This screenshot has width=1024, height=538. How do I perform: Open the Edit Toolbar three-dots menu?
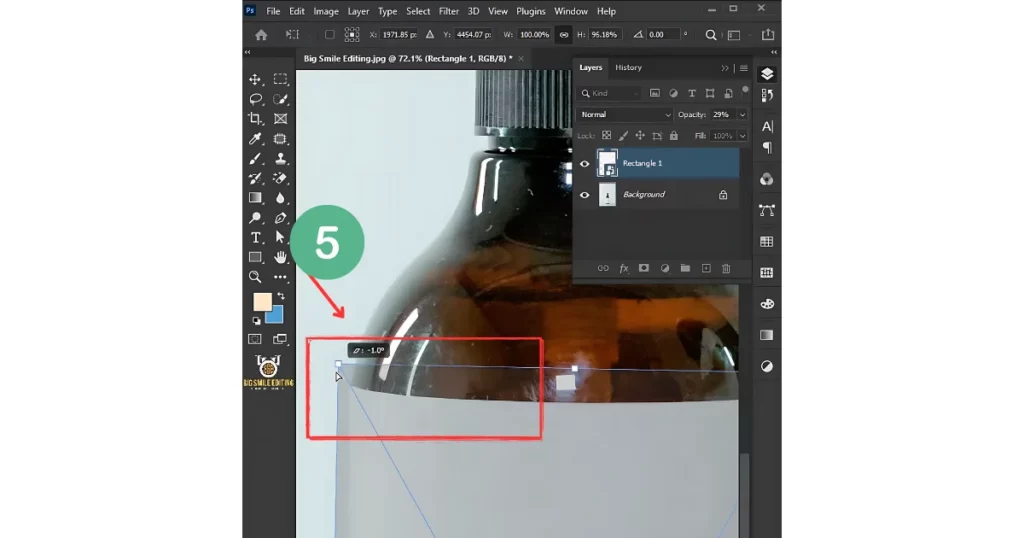(280, 277)
